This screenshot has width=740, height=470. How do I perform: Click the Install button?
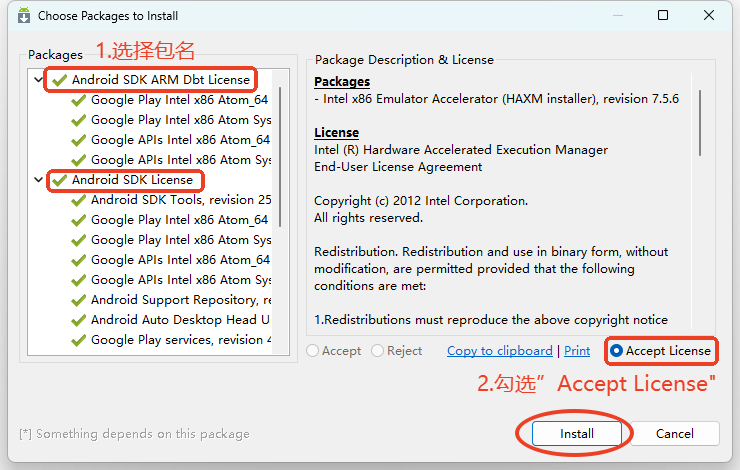(x=576, y=434)
